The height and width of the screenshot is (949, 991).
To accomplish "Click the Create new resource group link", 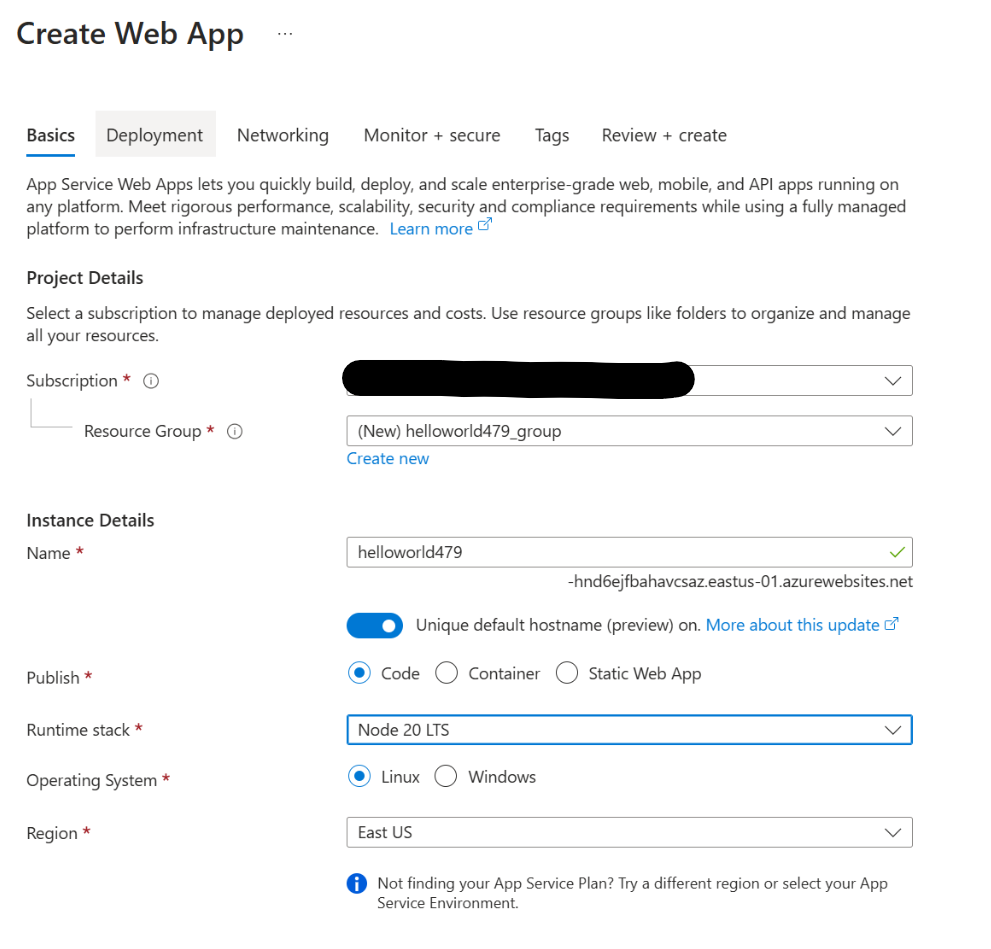I will [388, 458].
